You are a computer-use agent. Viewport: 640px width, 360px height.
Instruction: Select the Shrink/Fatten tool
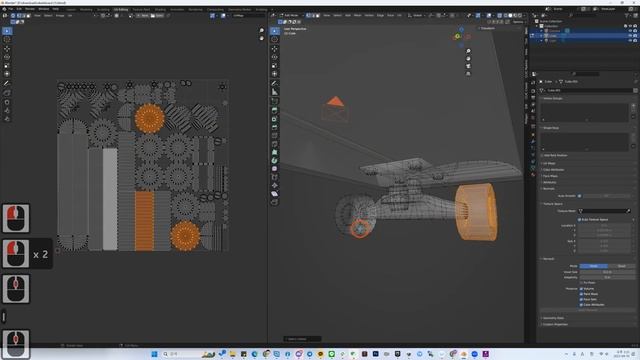coord(275,185)
